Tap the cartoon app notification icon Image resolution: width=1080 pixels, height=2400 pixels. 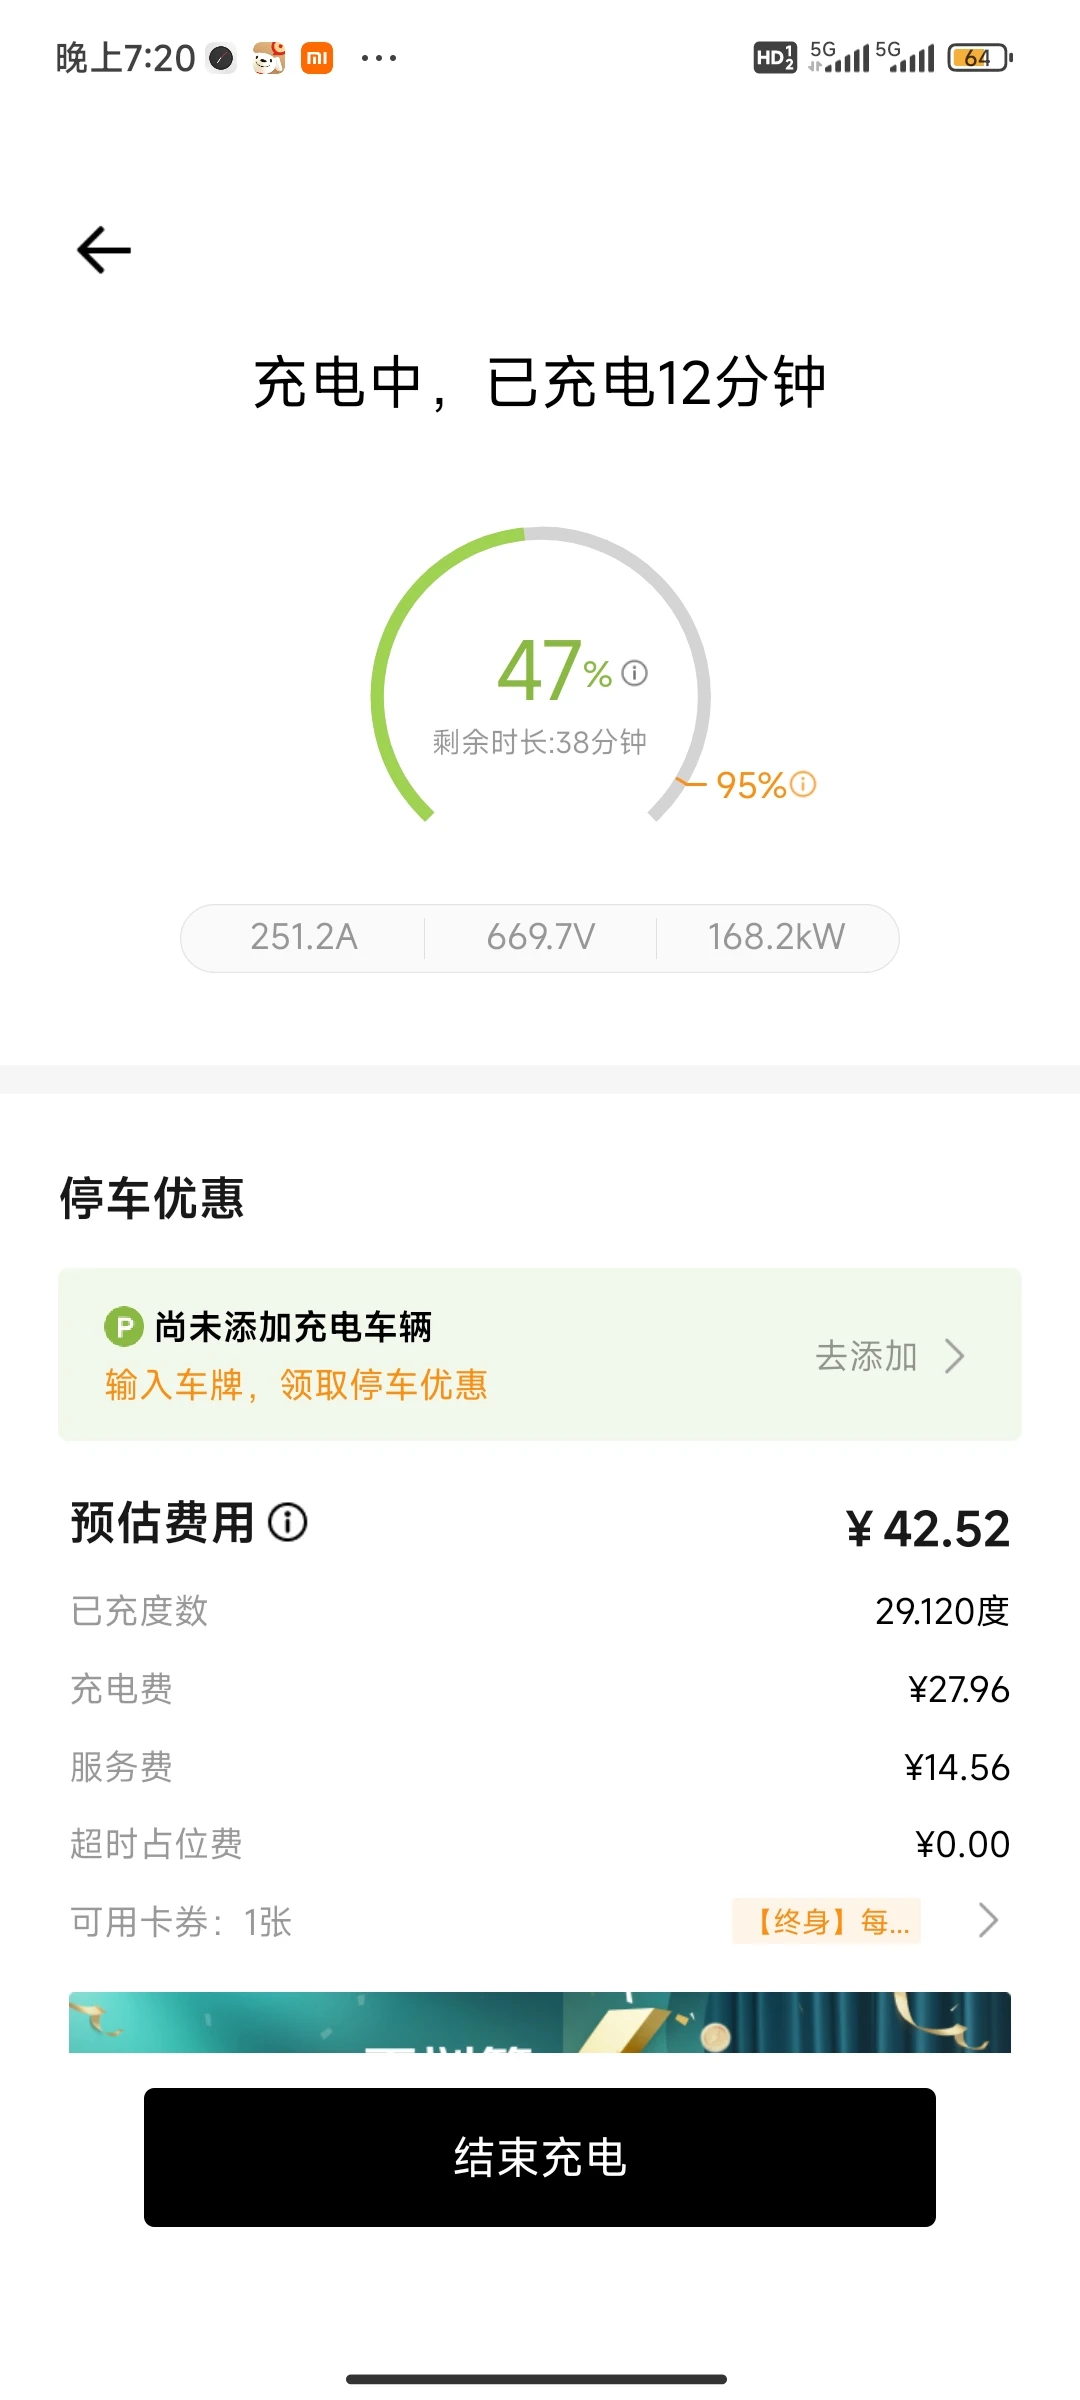click(x=269, y=58)
